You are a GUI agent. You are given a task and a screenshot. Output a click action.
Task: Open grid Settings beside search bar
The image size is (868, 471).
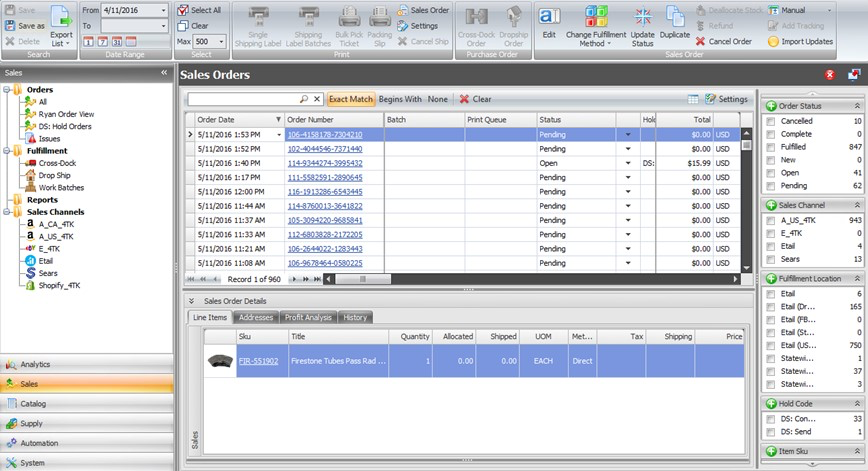pos(726,99)
